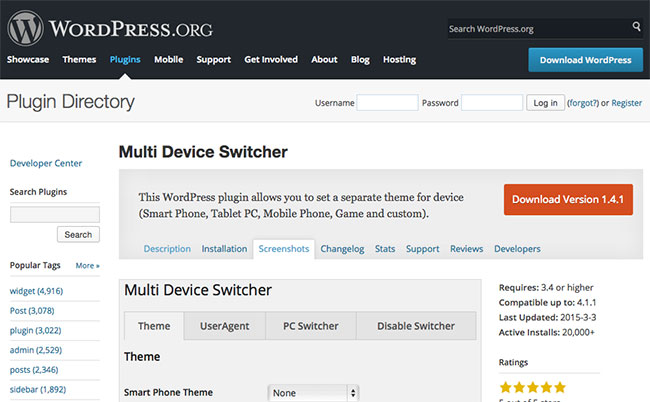This screenshot has height=402, width=650.
Task: Switch to the Installation tab
Action: pyautogui.click(x=224, y=249)
